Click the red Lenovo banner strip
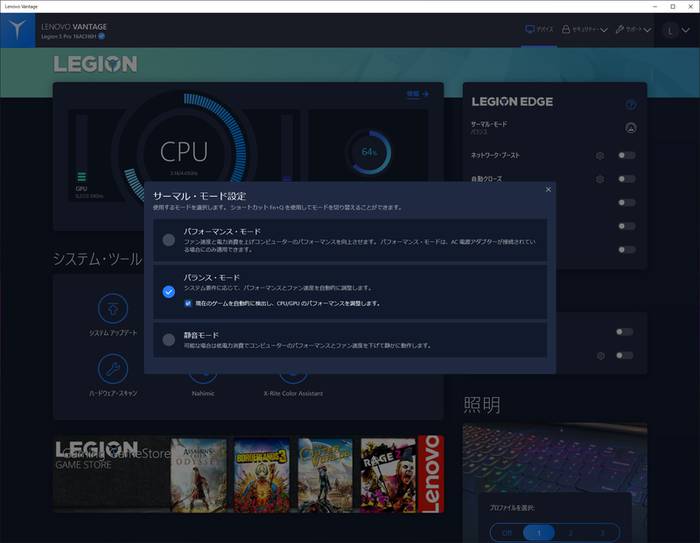The width and height of the screenshot is (700, 543). pos(431,474)
